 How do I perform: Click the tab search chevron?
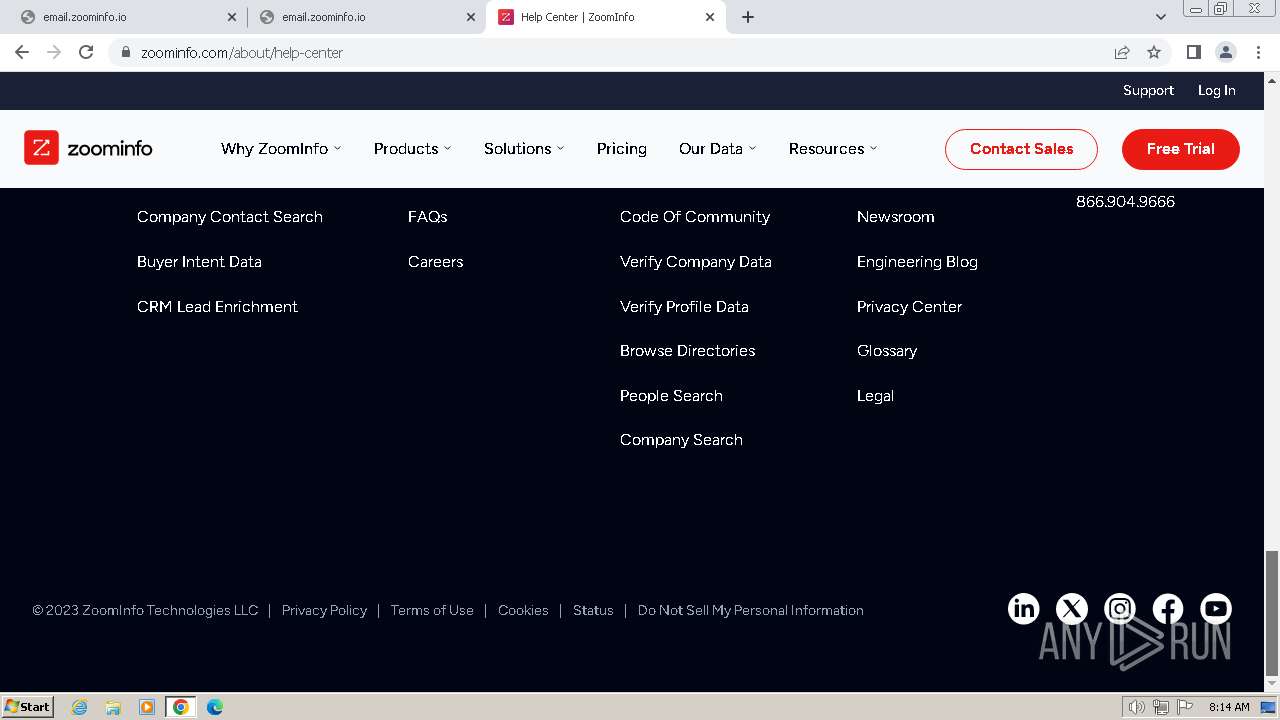(x=1160, y=17)
